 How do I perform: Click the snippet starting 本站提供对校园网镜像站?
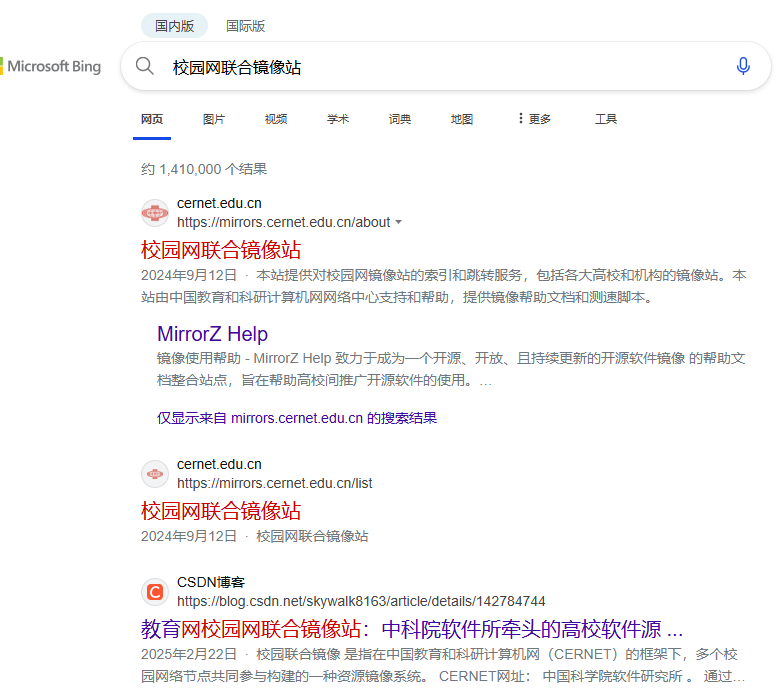[443, 286]
